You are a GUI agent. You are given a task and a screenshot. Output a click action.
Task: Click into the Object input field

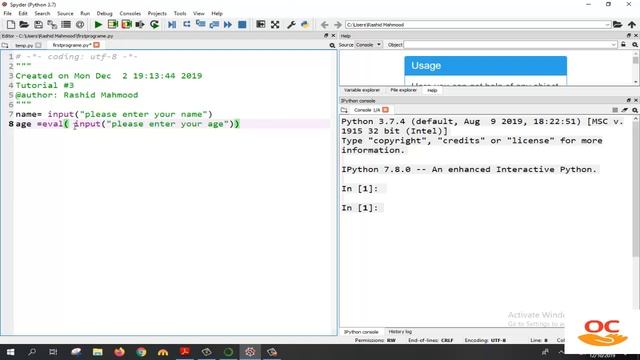tap(507, 44)
